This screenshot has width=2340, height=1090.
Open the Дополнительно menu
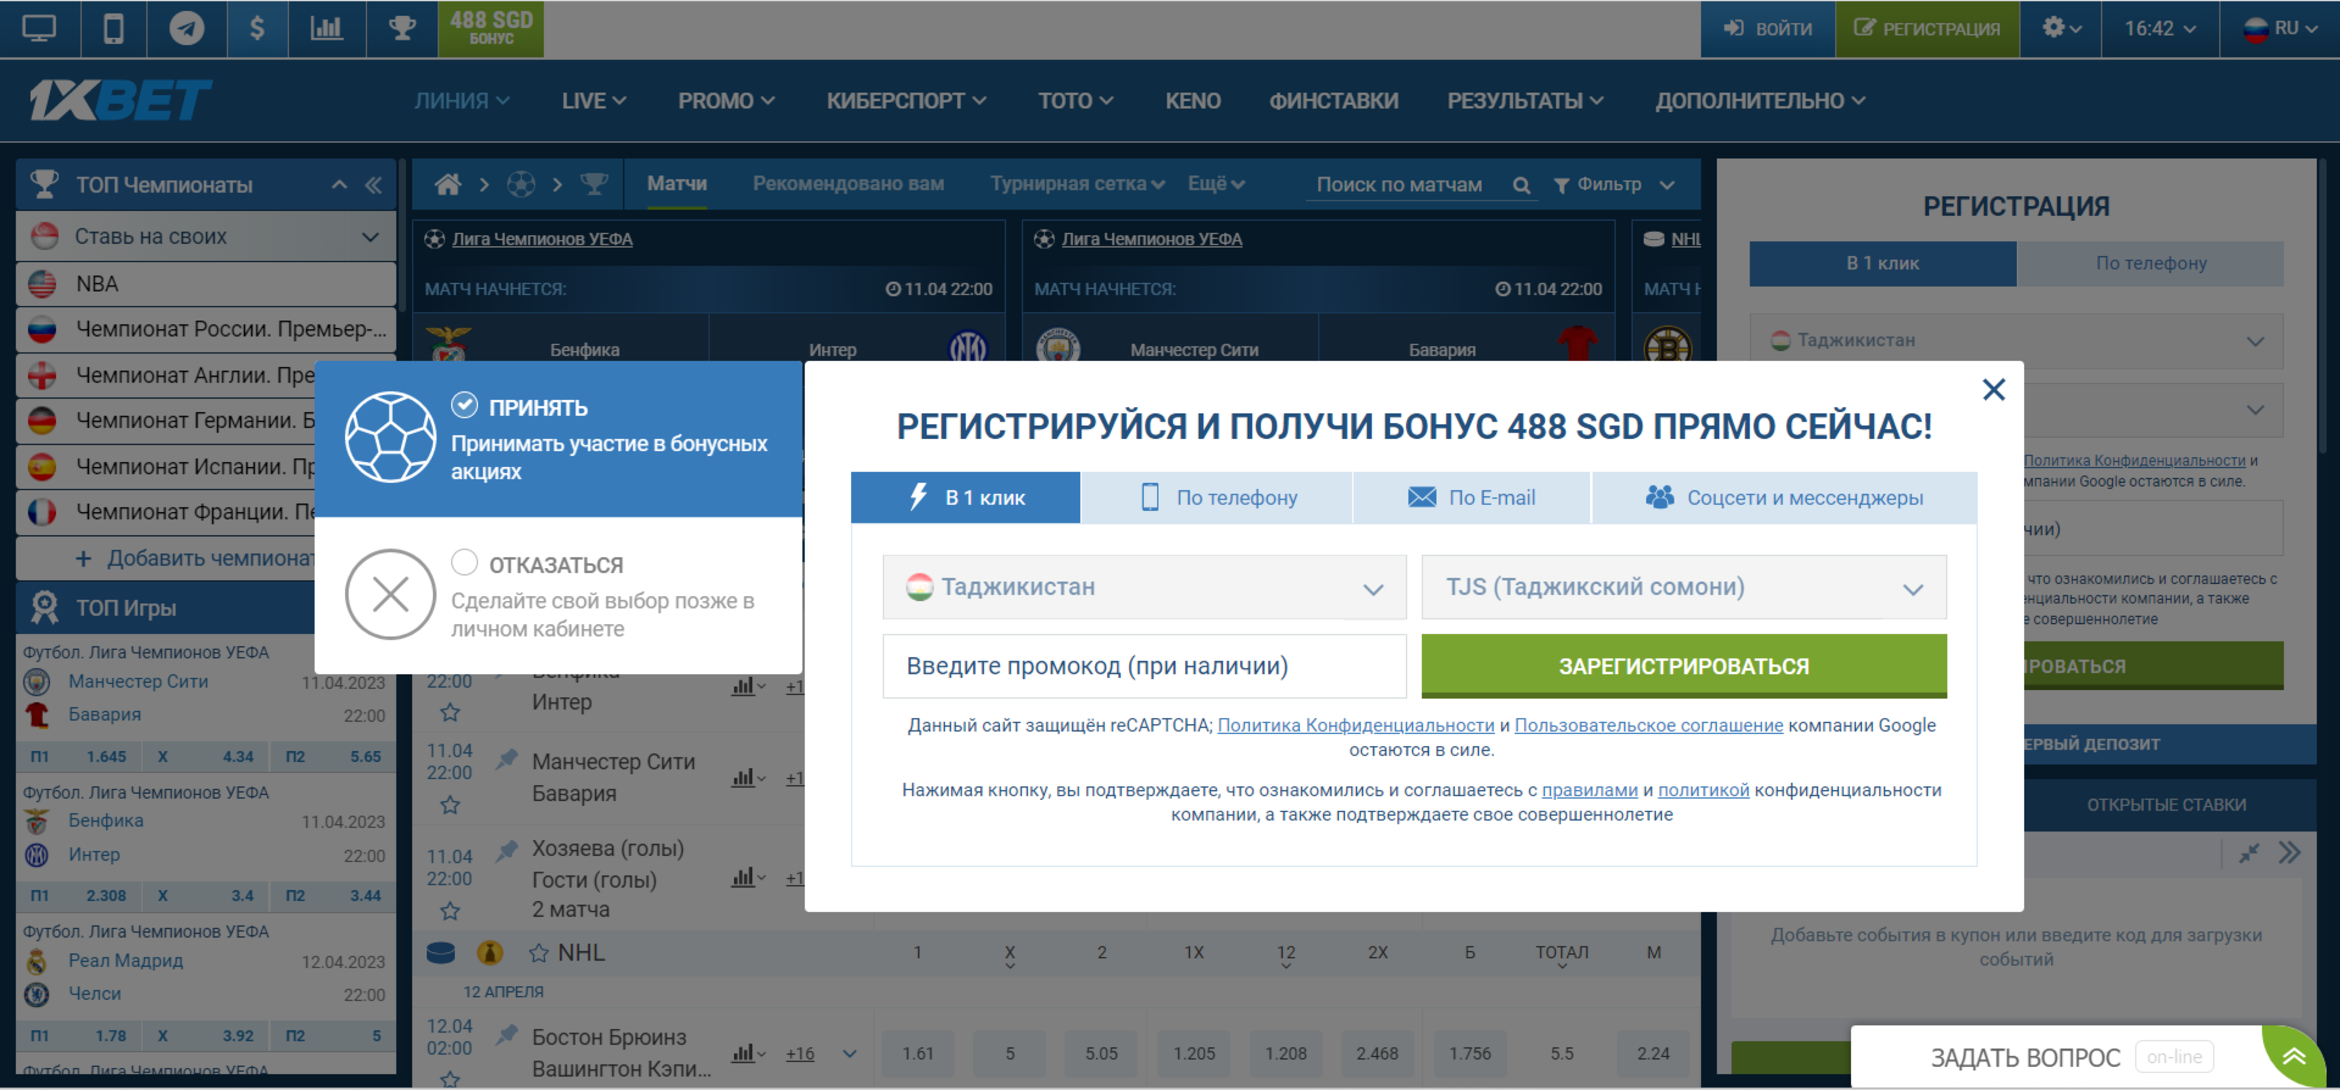pyautogui.click(x=1760, y=101)
